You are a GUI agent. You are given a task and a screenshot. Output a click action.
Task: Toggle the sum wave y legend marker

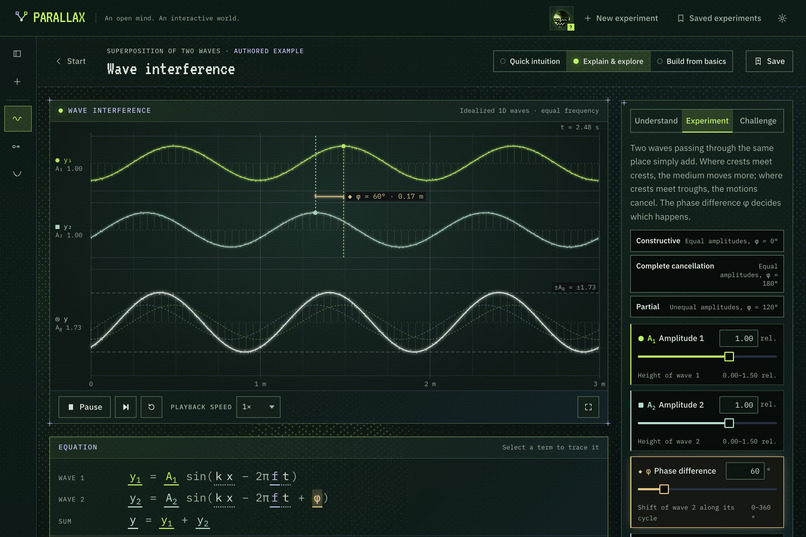pyautogui.click(x=58, y=319)
